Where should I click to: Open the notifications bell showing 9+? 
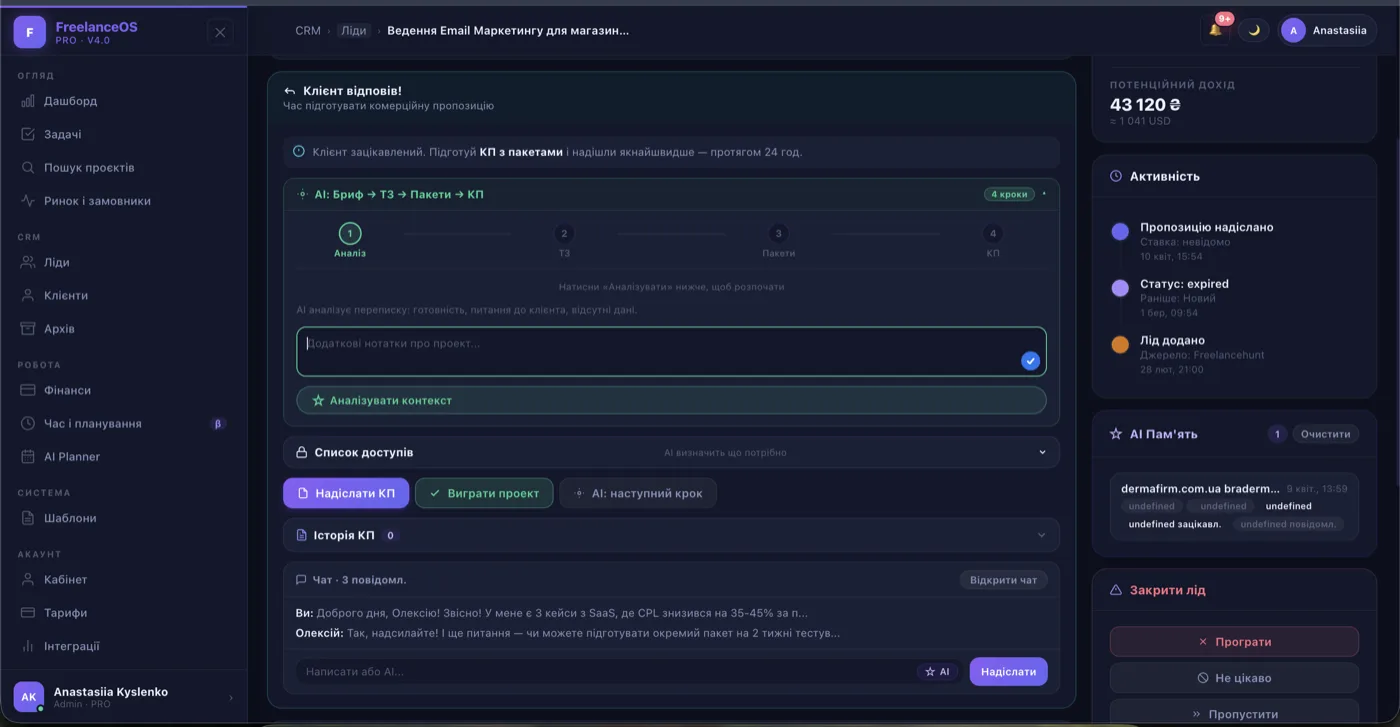1214,30
